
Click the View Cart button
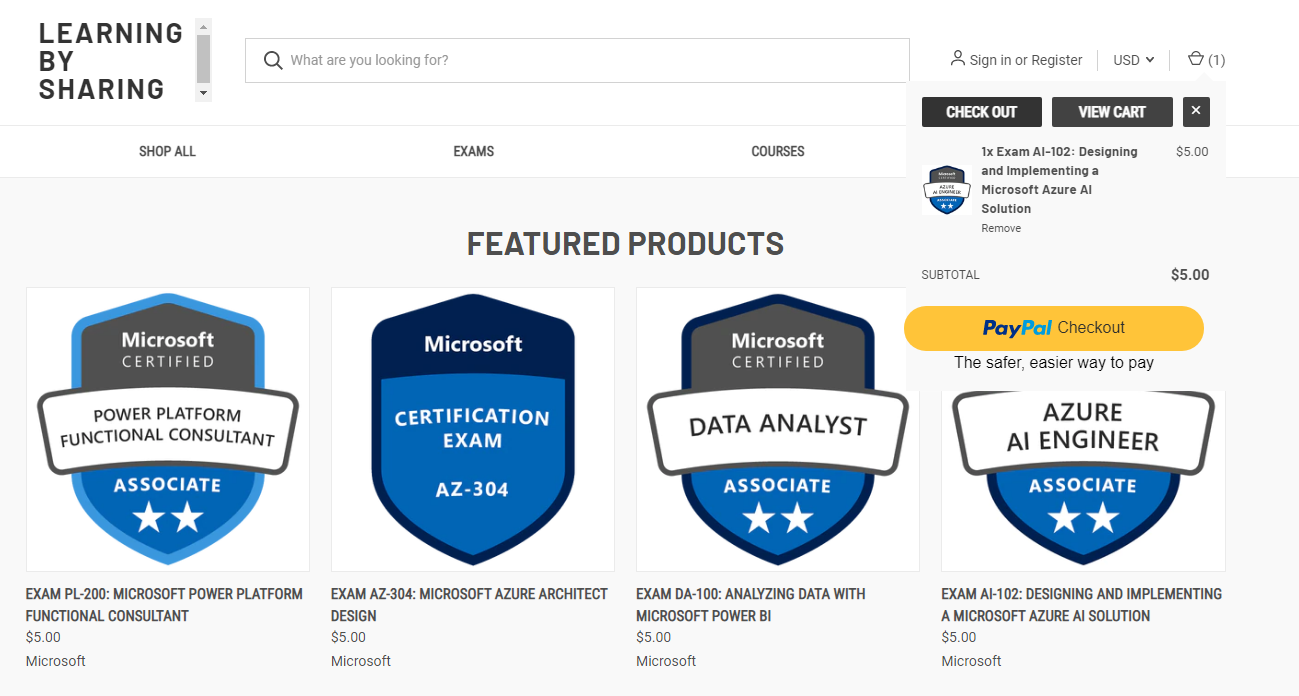click(x=1112, y=112)
